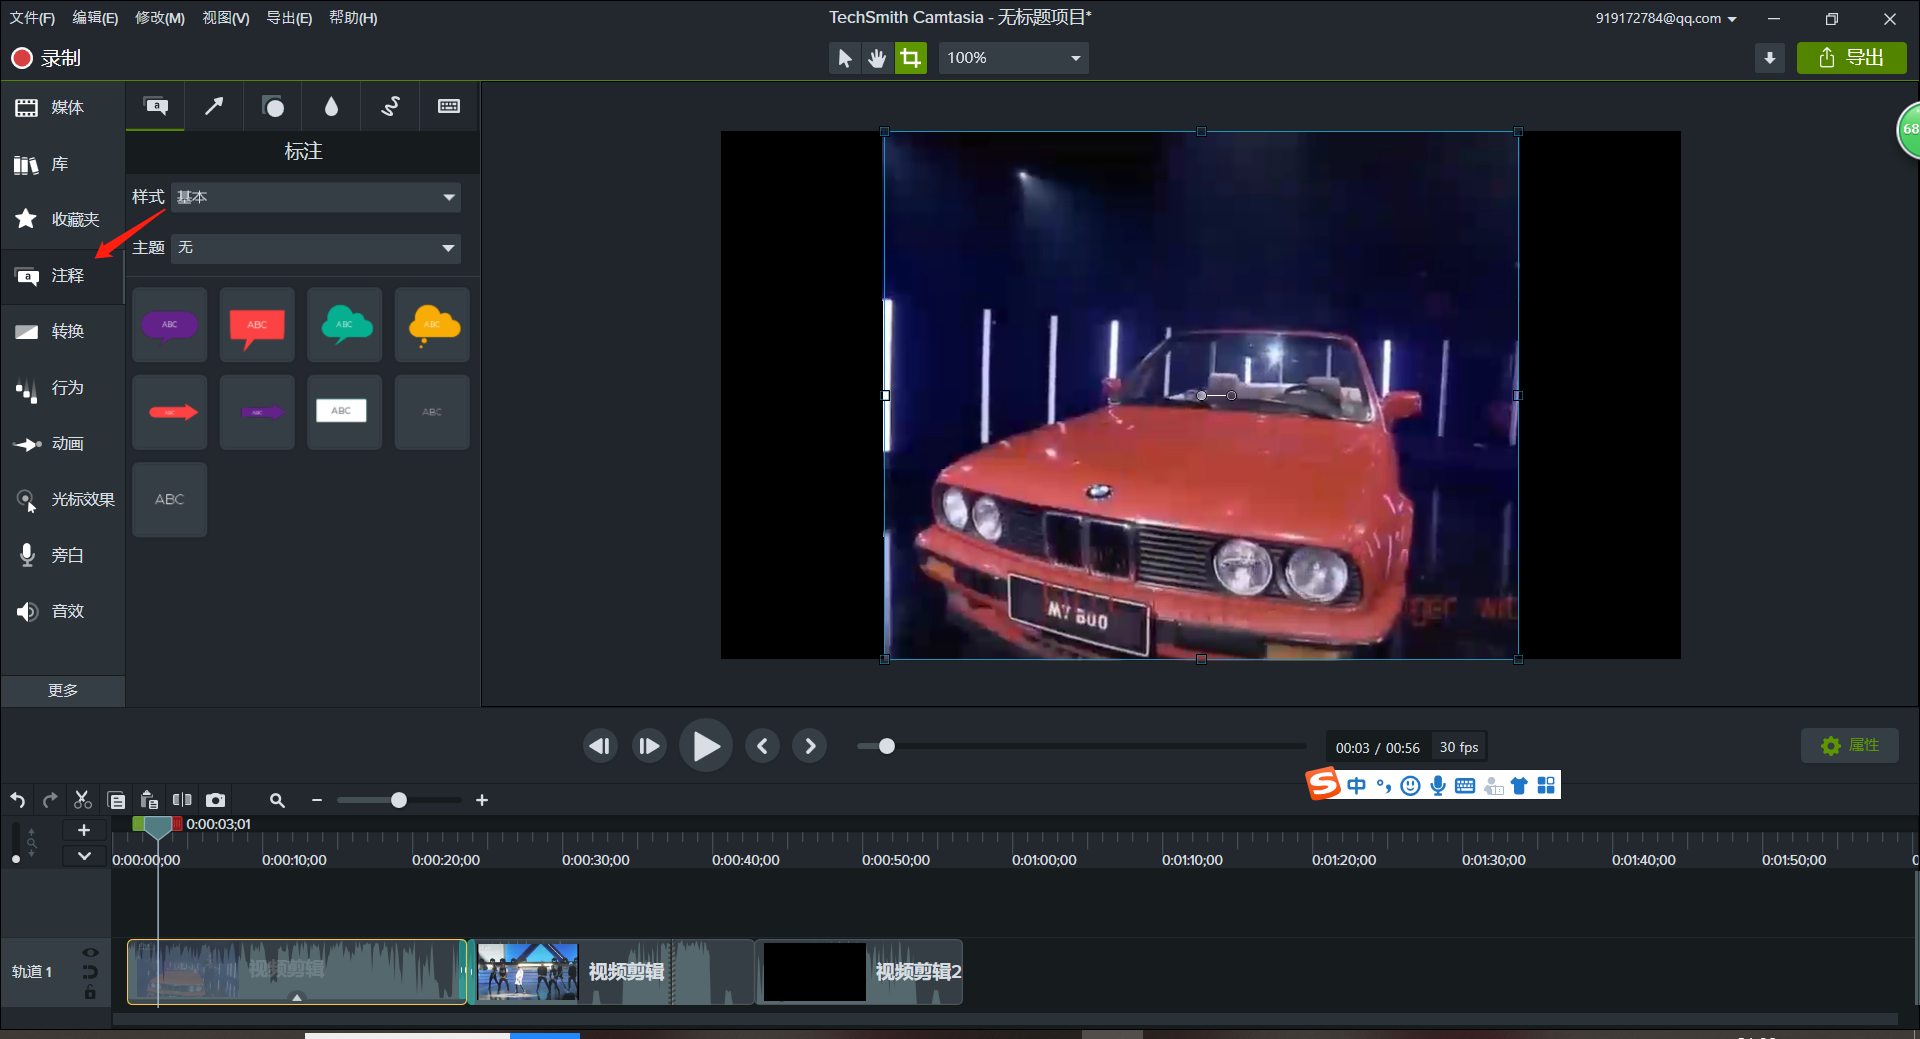Choose the yellow thought cloud callout

[x=432, y=325]
